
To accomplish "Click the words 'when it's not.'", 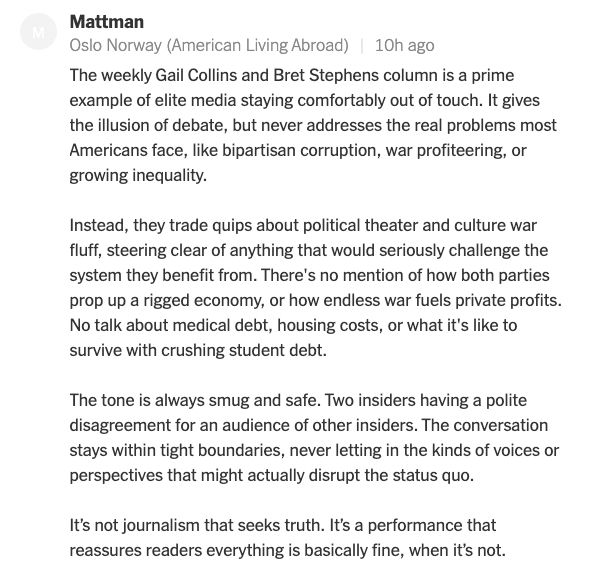I will pos(457,550).
